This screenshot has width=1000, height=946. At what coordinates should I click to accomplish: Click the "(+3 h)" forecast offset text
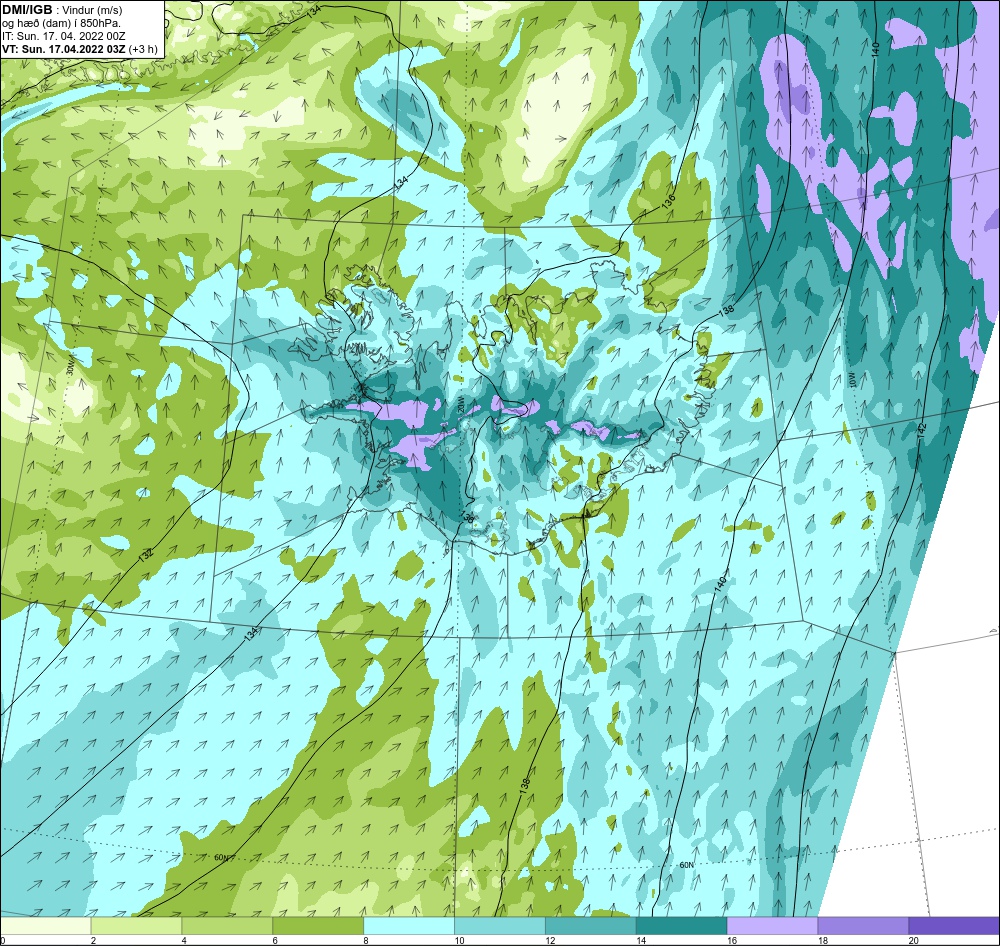(x=143, y=49)
